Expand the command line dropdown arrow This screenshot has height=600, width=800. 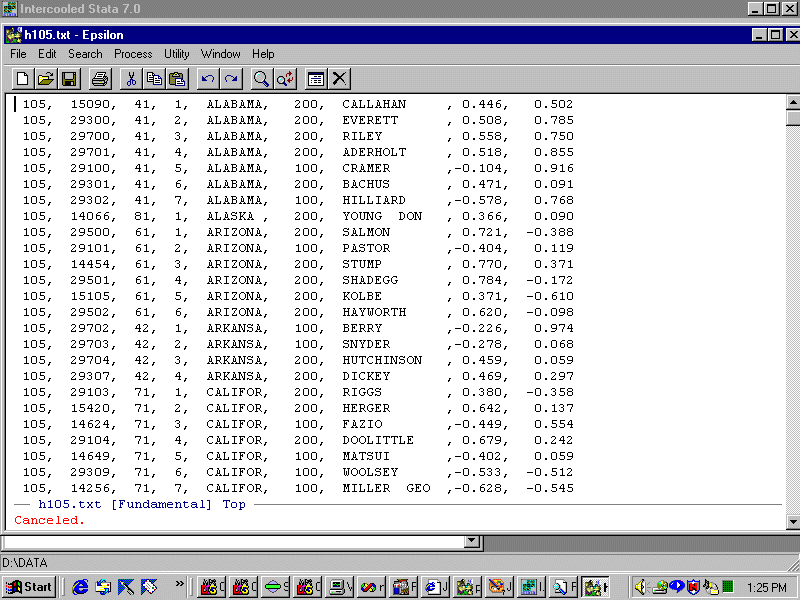473,541
